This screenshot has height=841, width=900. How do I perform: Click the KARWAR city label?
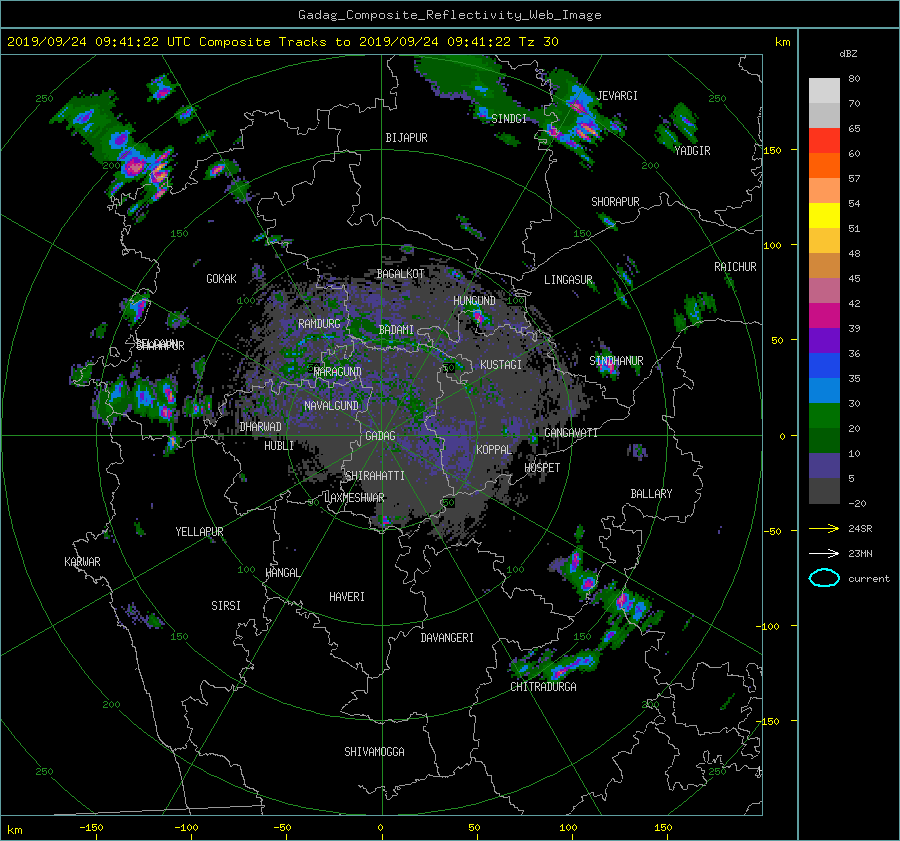point(83,562)
